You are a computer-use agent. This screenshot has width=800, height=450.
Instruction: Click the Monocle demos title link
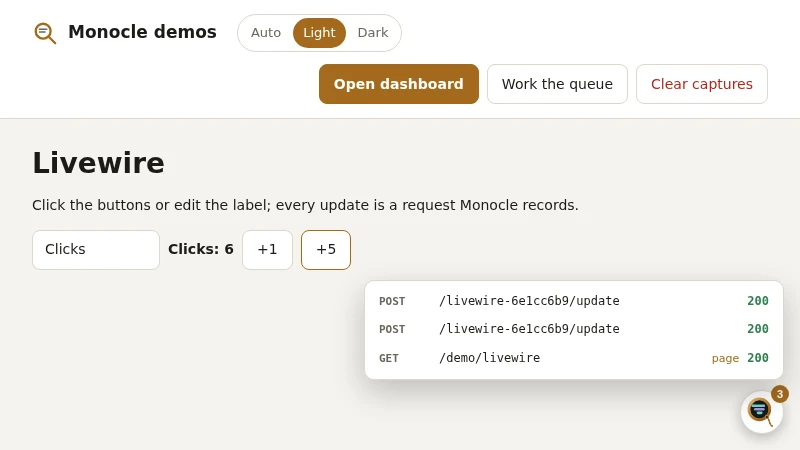pos(142,32)
